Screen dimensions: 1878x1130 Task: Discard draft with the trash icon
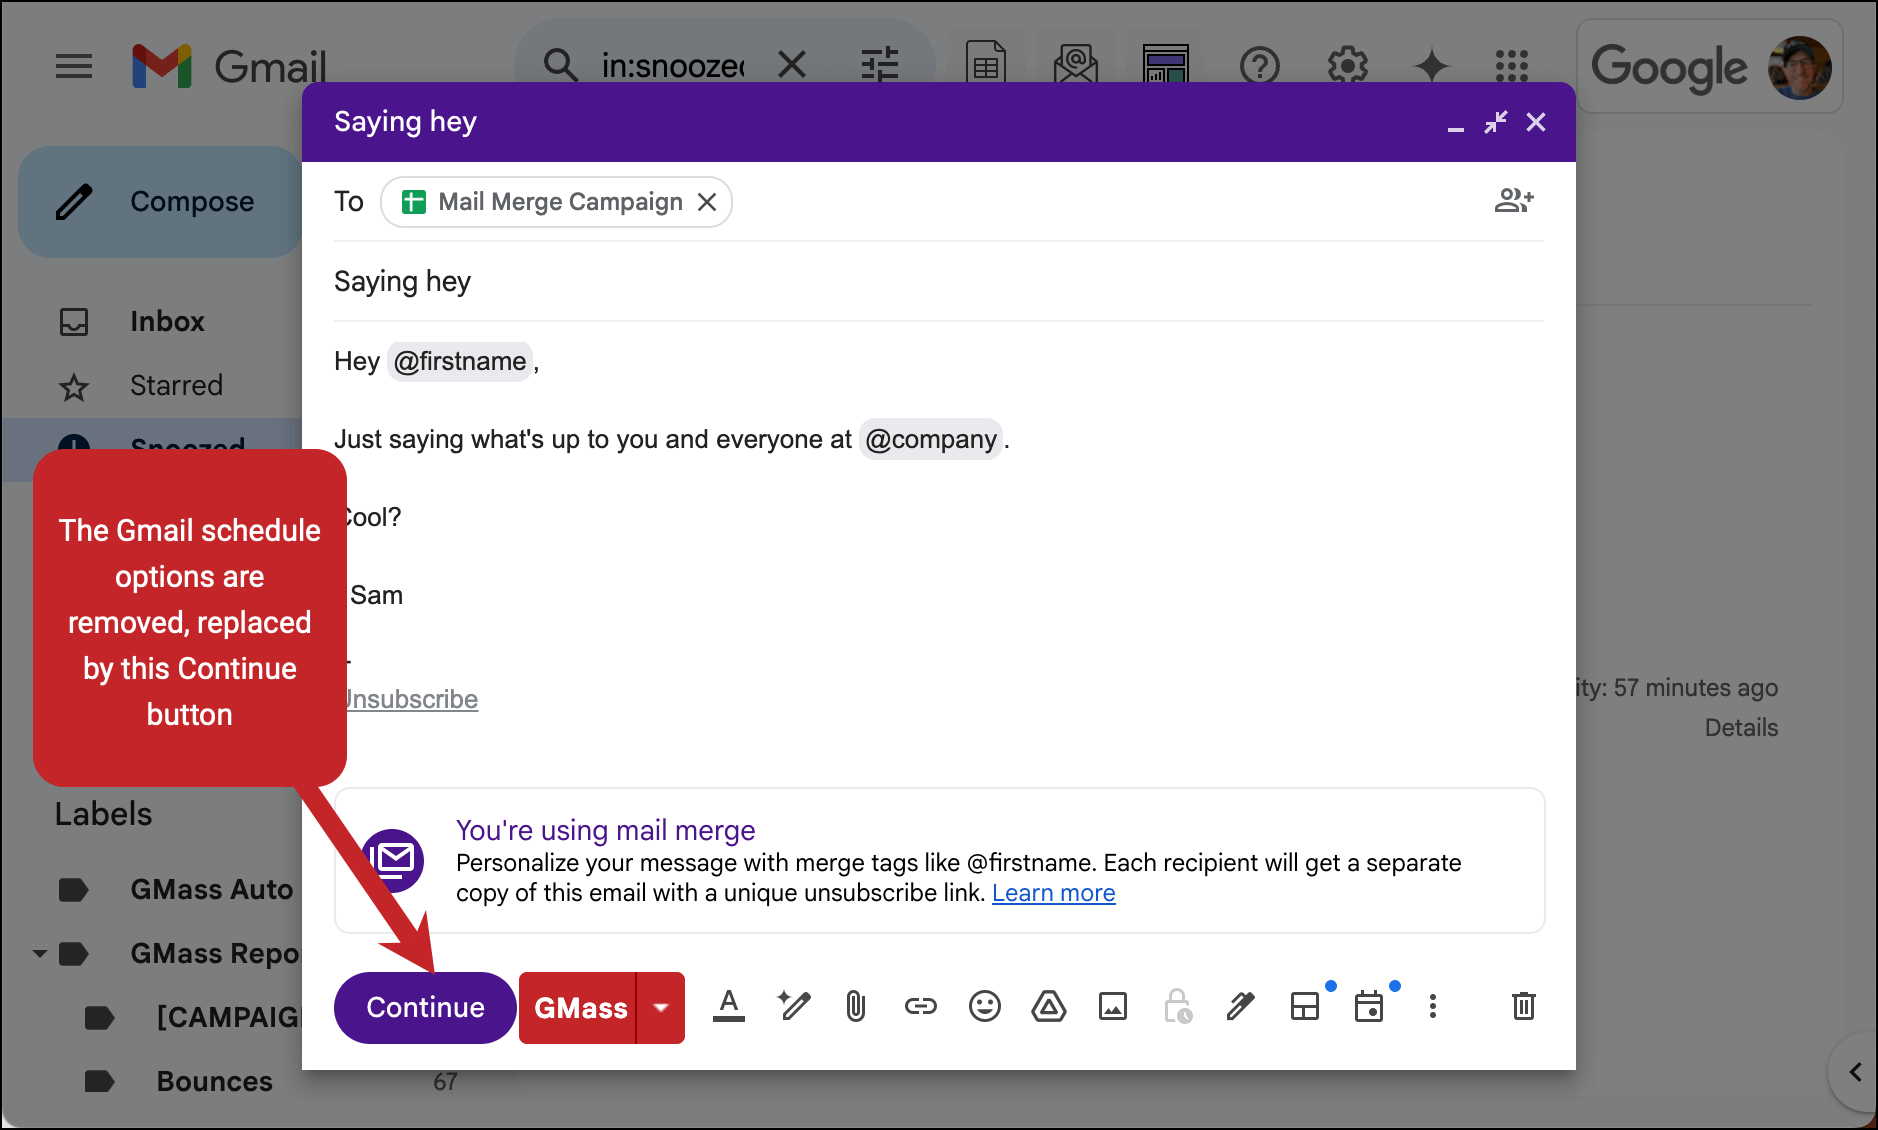(x=1524, y=1006)
